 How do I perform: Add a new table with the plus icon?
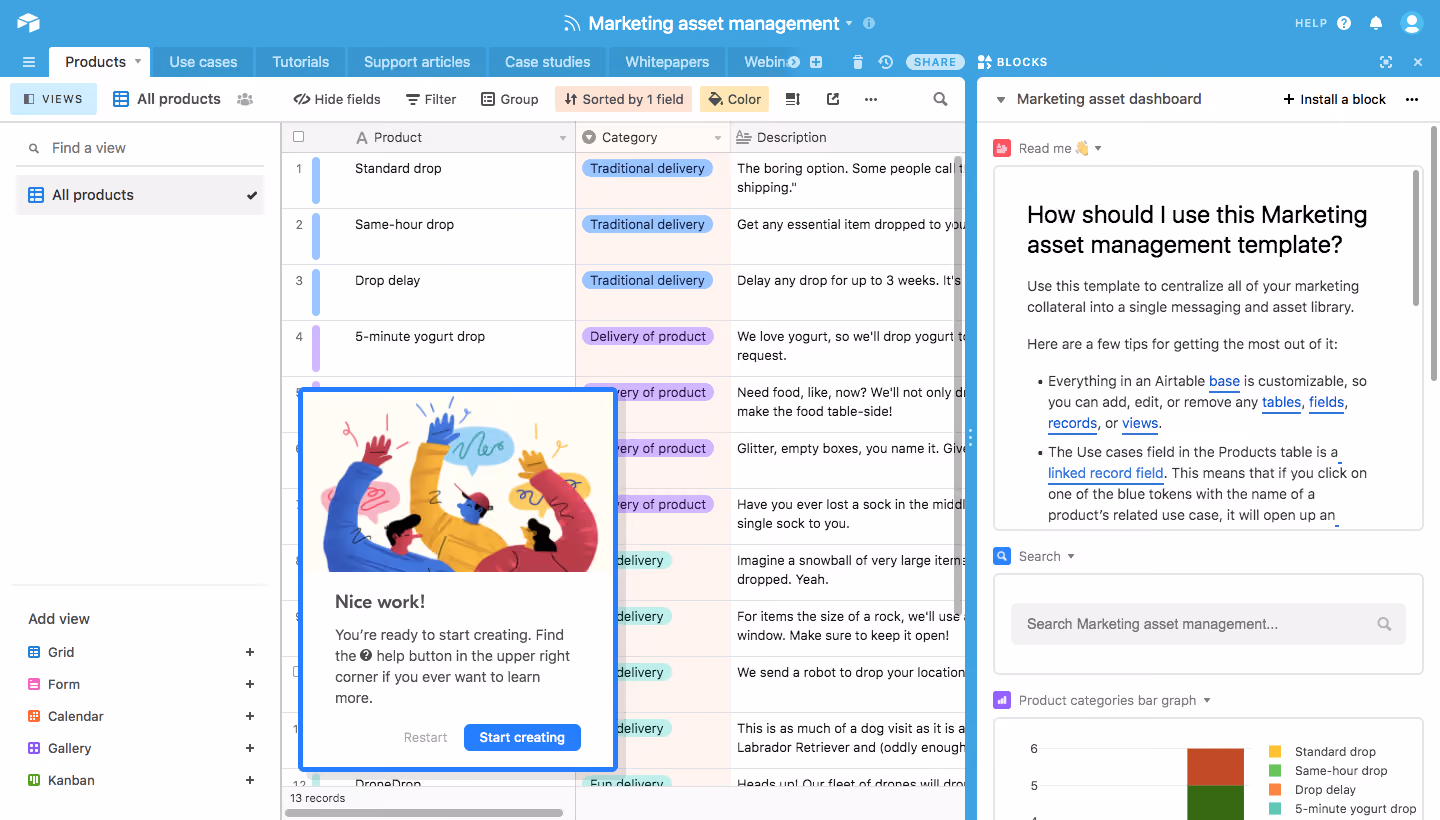click(816, 62)
